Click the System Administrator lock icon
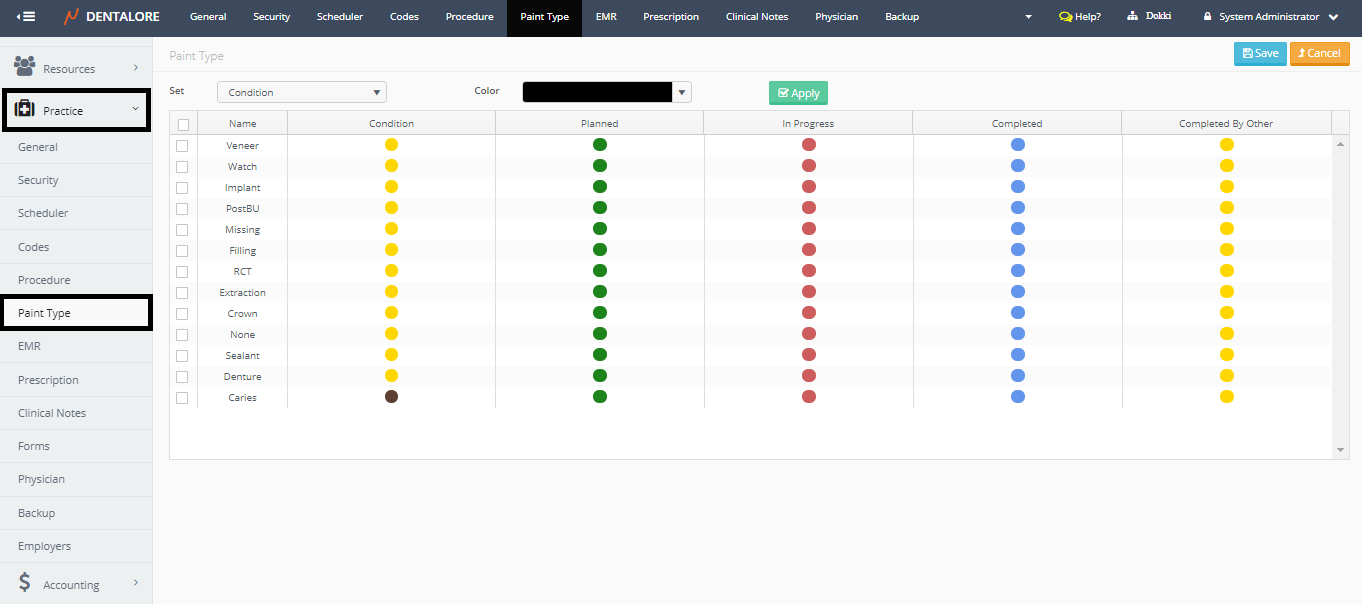This screenshot has width=1362, height=604. 1208,17
